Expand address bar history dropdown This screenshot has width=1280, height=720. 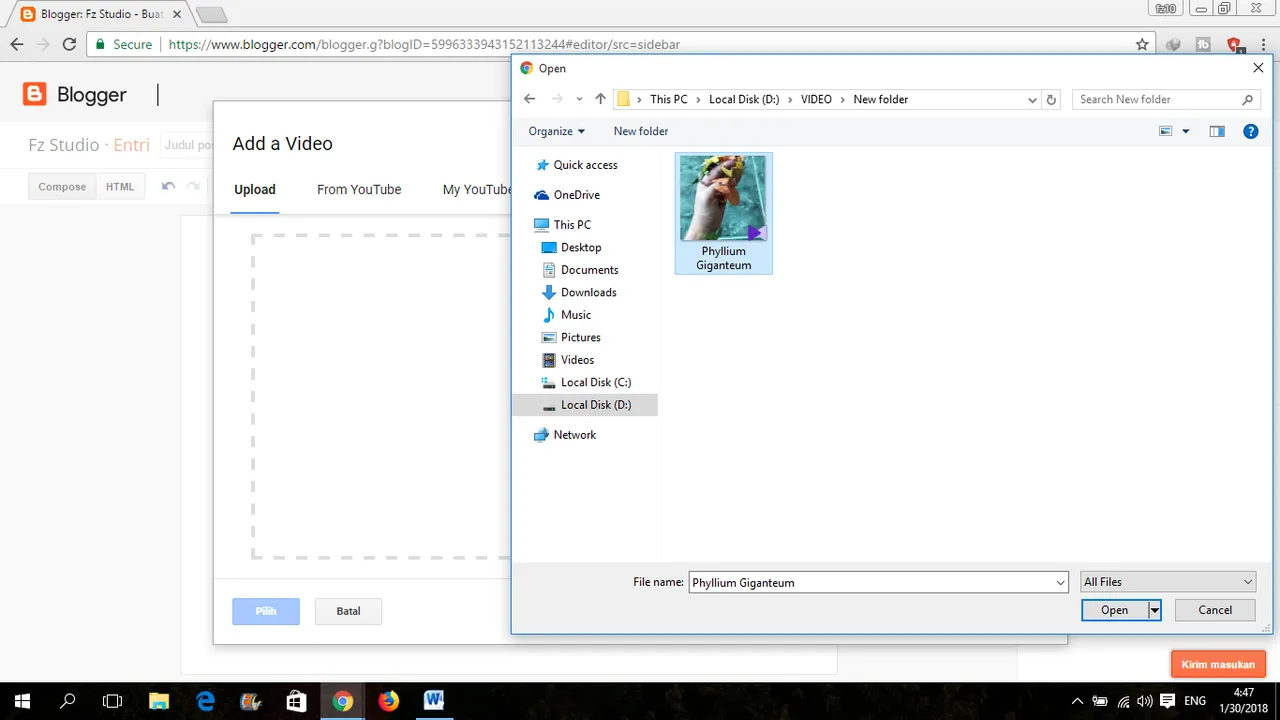(1032, 99)
